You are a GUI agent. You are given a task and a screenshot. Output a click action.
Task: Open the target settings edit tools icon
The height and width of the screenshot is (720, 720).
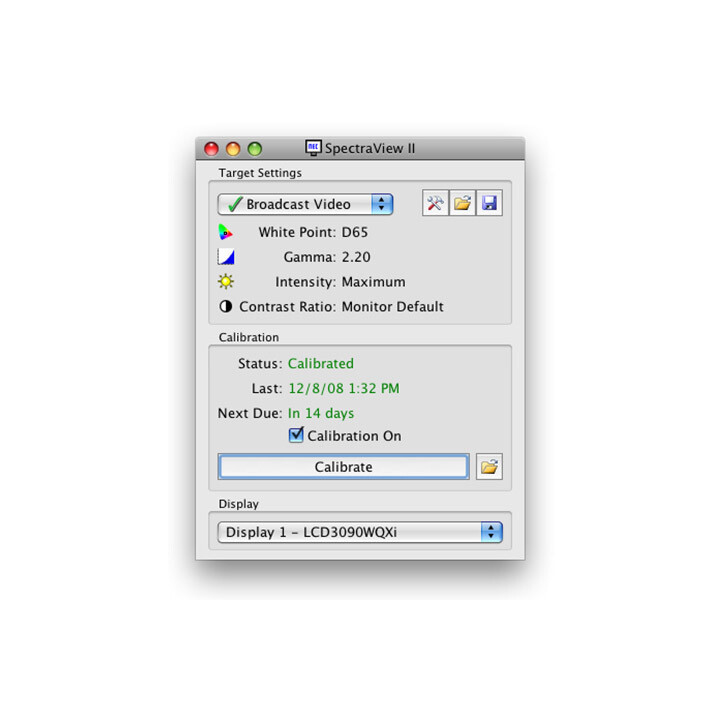(x=435, y=203)
